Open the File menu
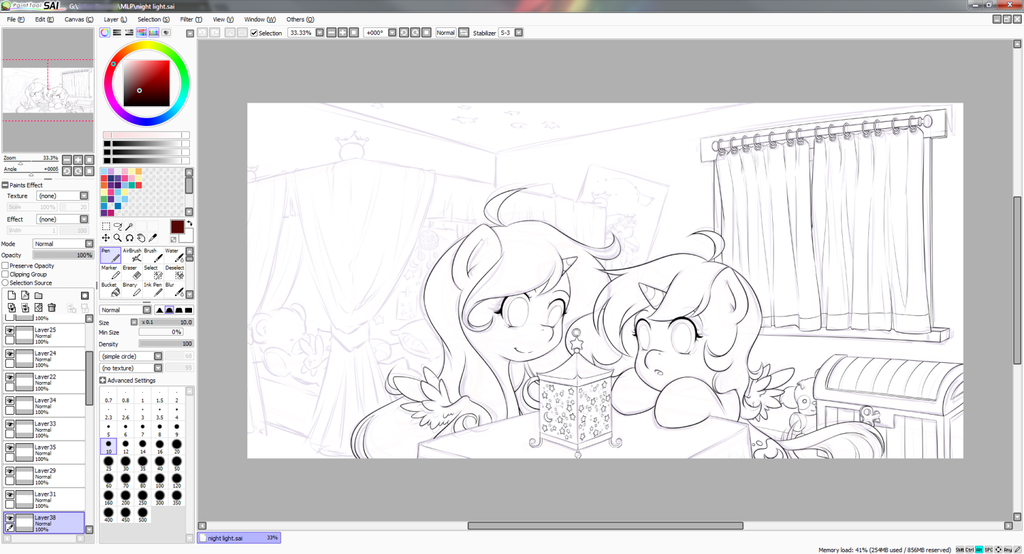1024x554 pixels. (x=16, y=20)
